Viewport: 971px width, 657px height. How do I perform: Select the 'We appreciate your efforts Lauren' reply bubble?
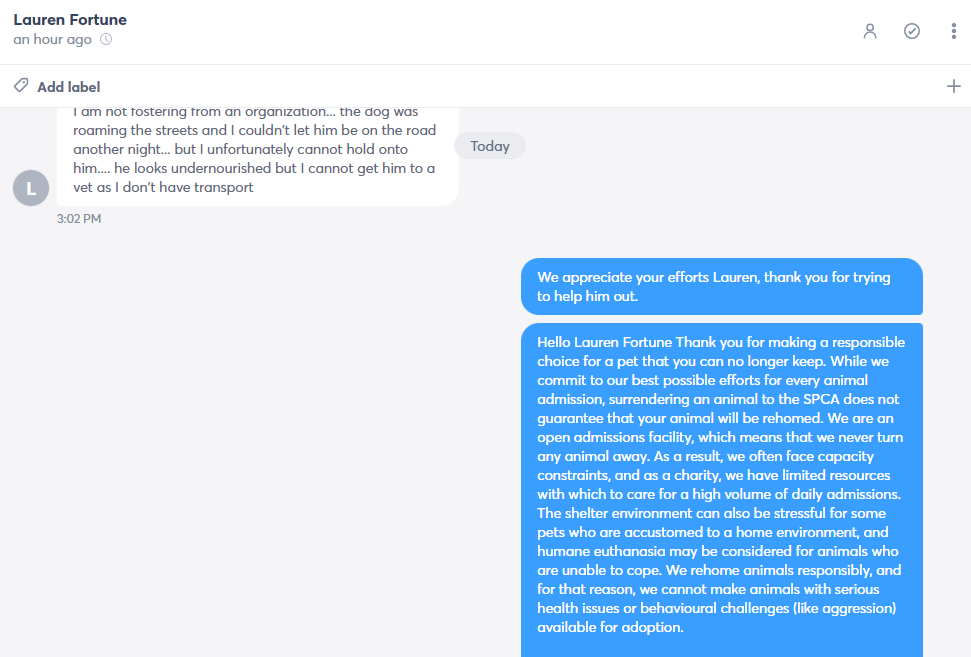point(722,287)
